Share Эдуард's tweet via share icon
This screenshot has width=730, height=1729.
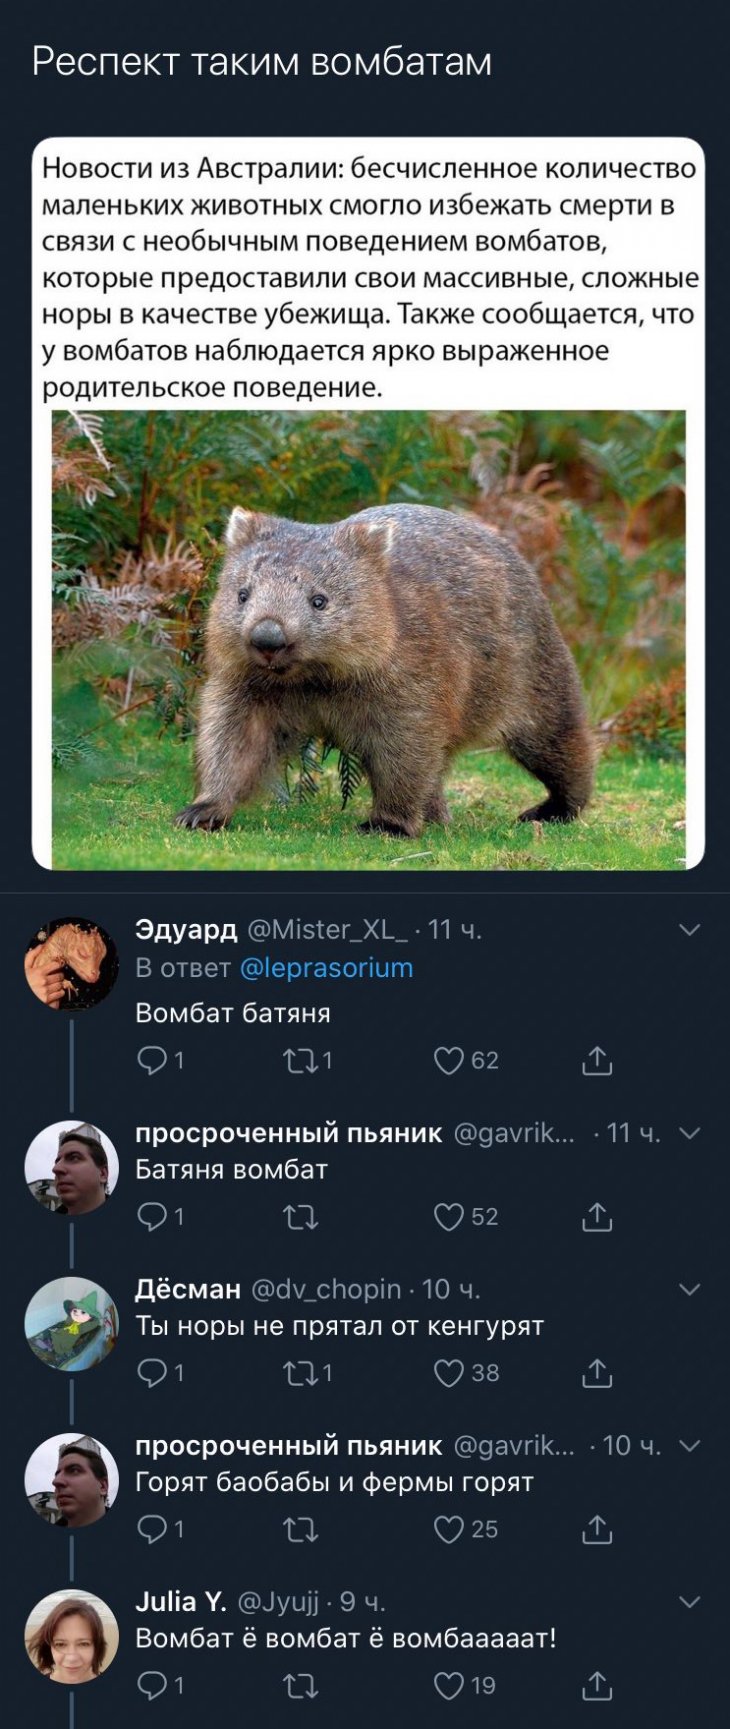coord(597,1060)
